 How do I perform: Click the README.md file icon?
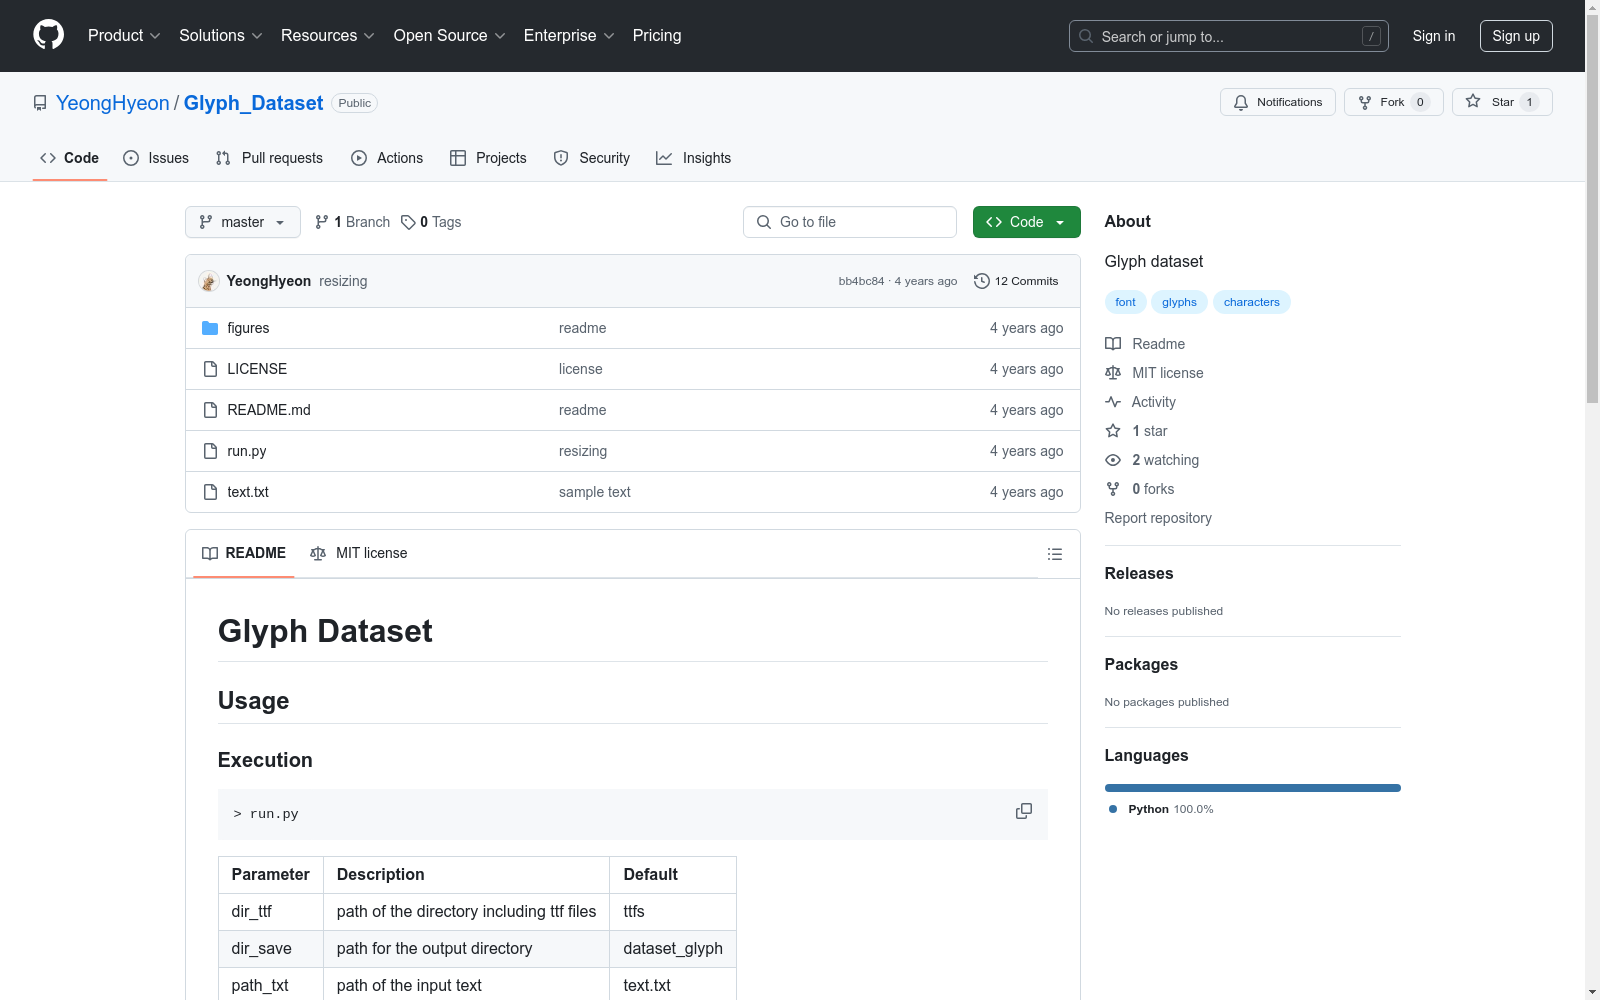click(210, 410)
